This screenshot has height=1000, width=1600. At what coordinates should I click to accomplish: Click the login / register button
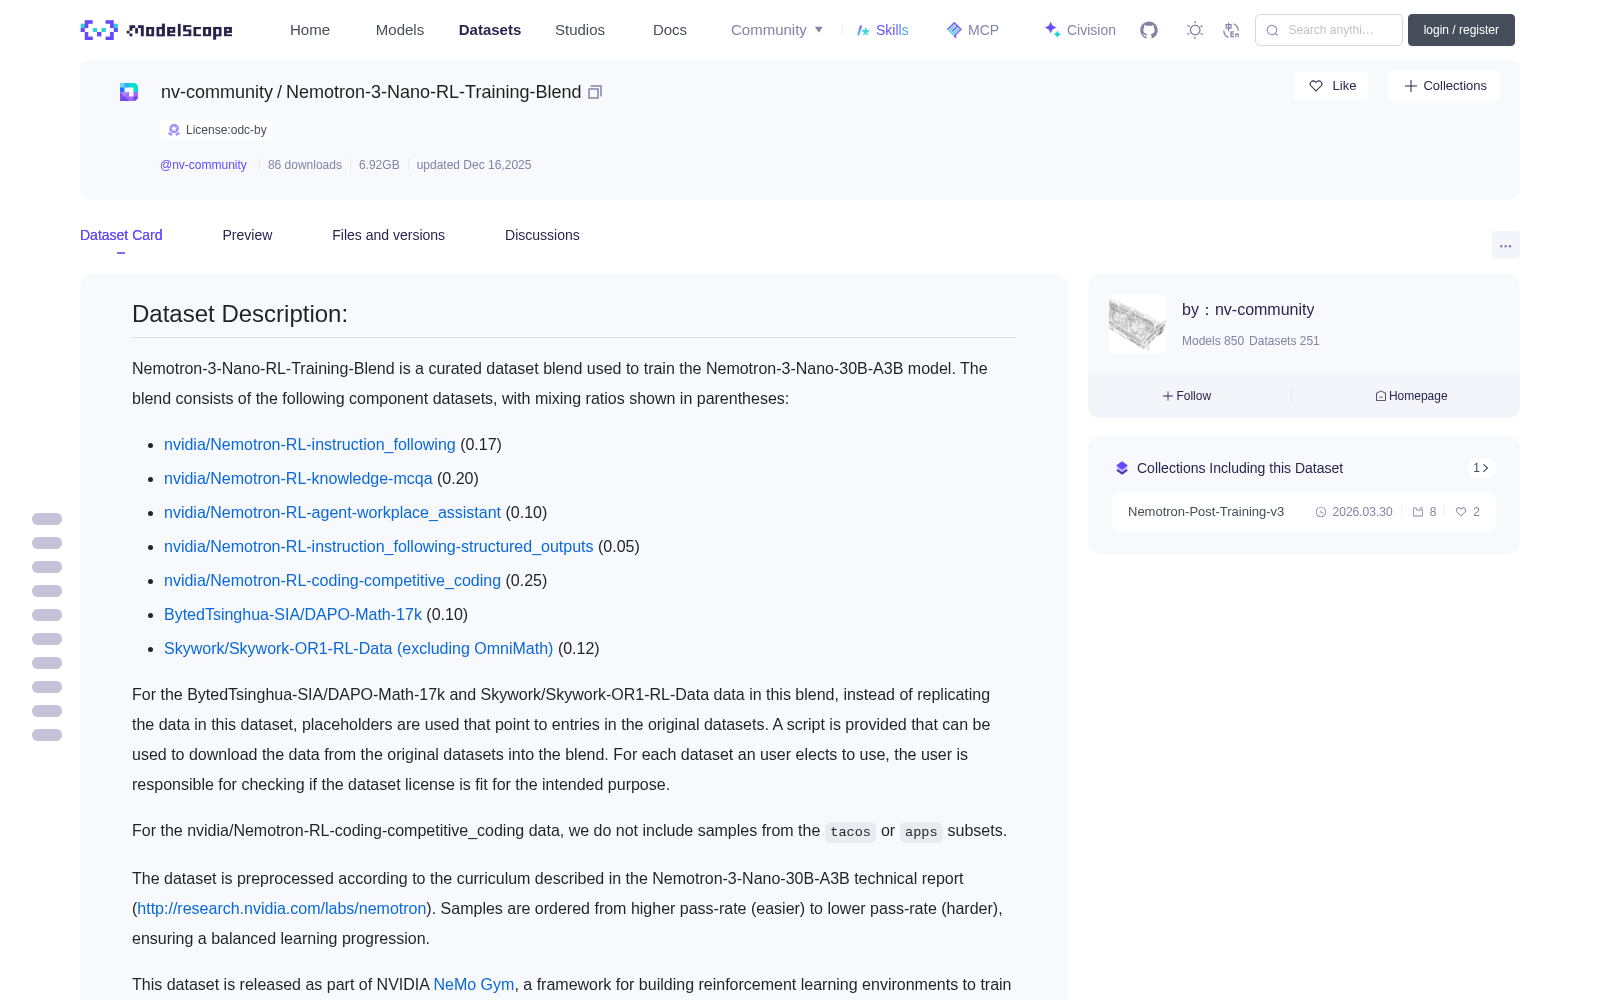coord(1461,30)
